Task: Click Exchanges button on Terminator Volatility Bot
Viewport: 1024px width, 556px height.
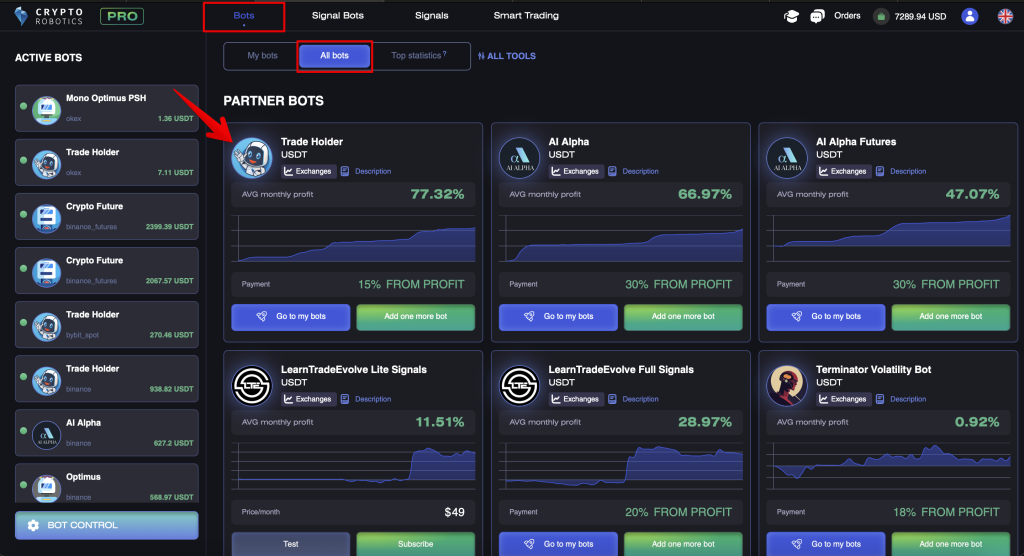Action: (x=843, y=399)
